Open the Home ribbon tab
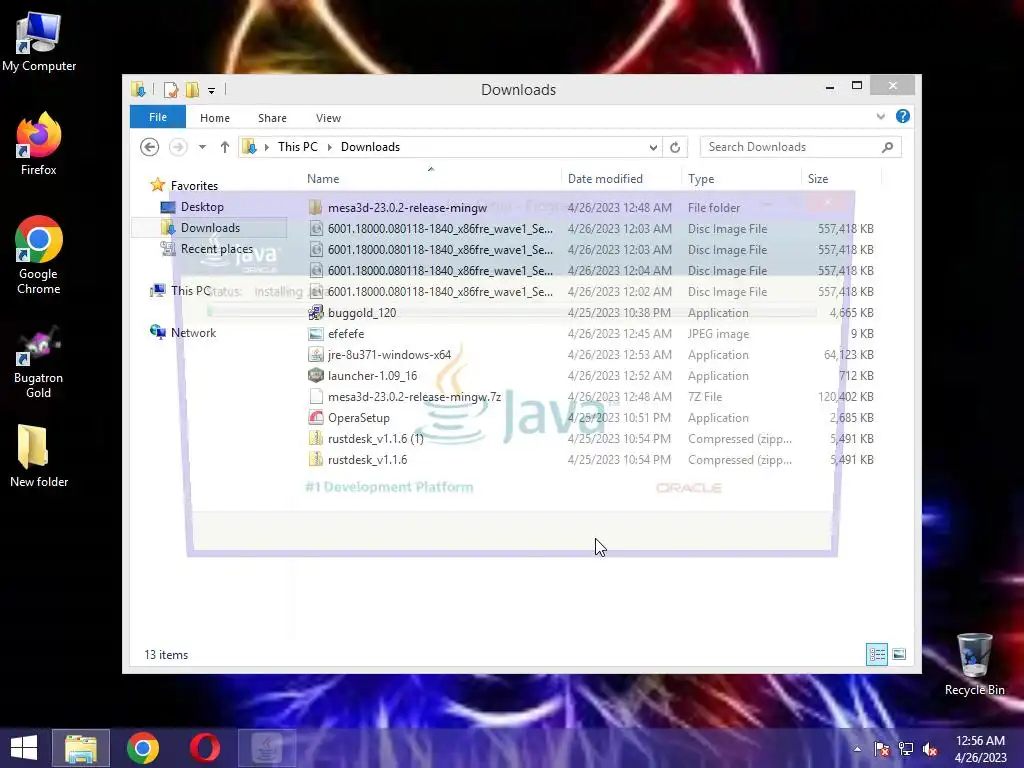 pos(215,118)
